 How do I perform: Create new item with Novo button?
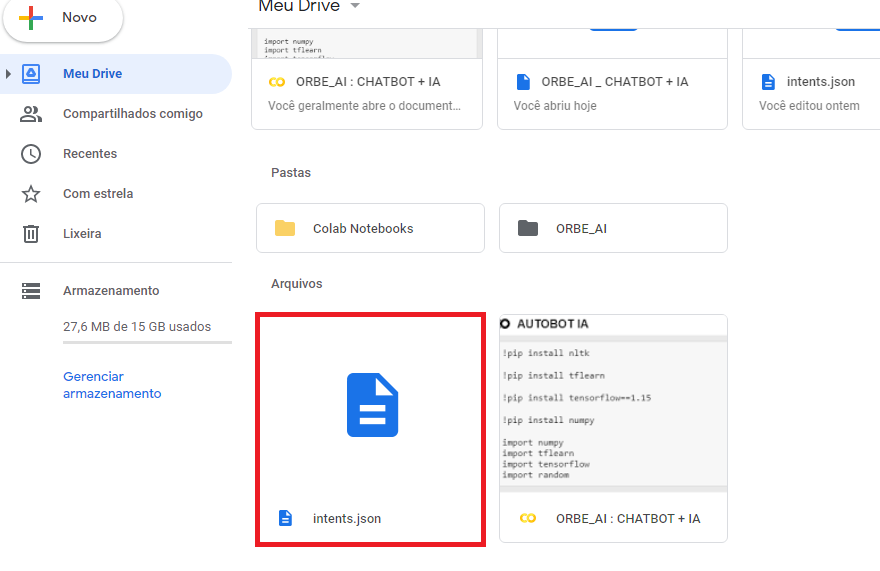(x=63, y=20)
